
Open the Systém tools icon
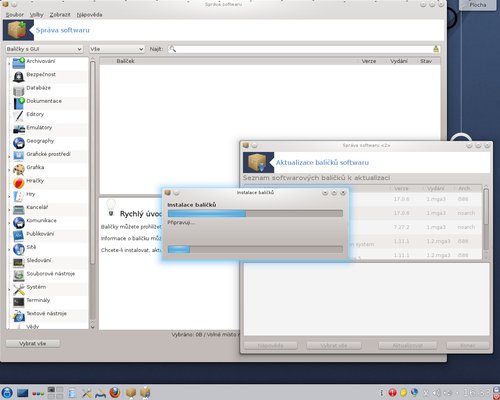[x=19, y=289]
